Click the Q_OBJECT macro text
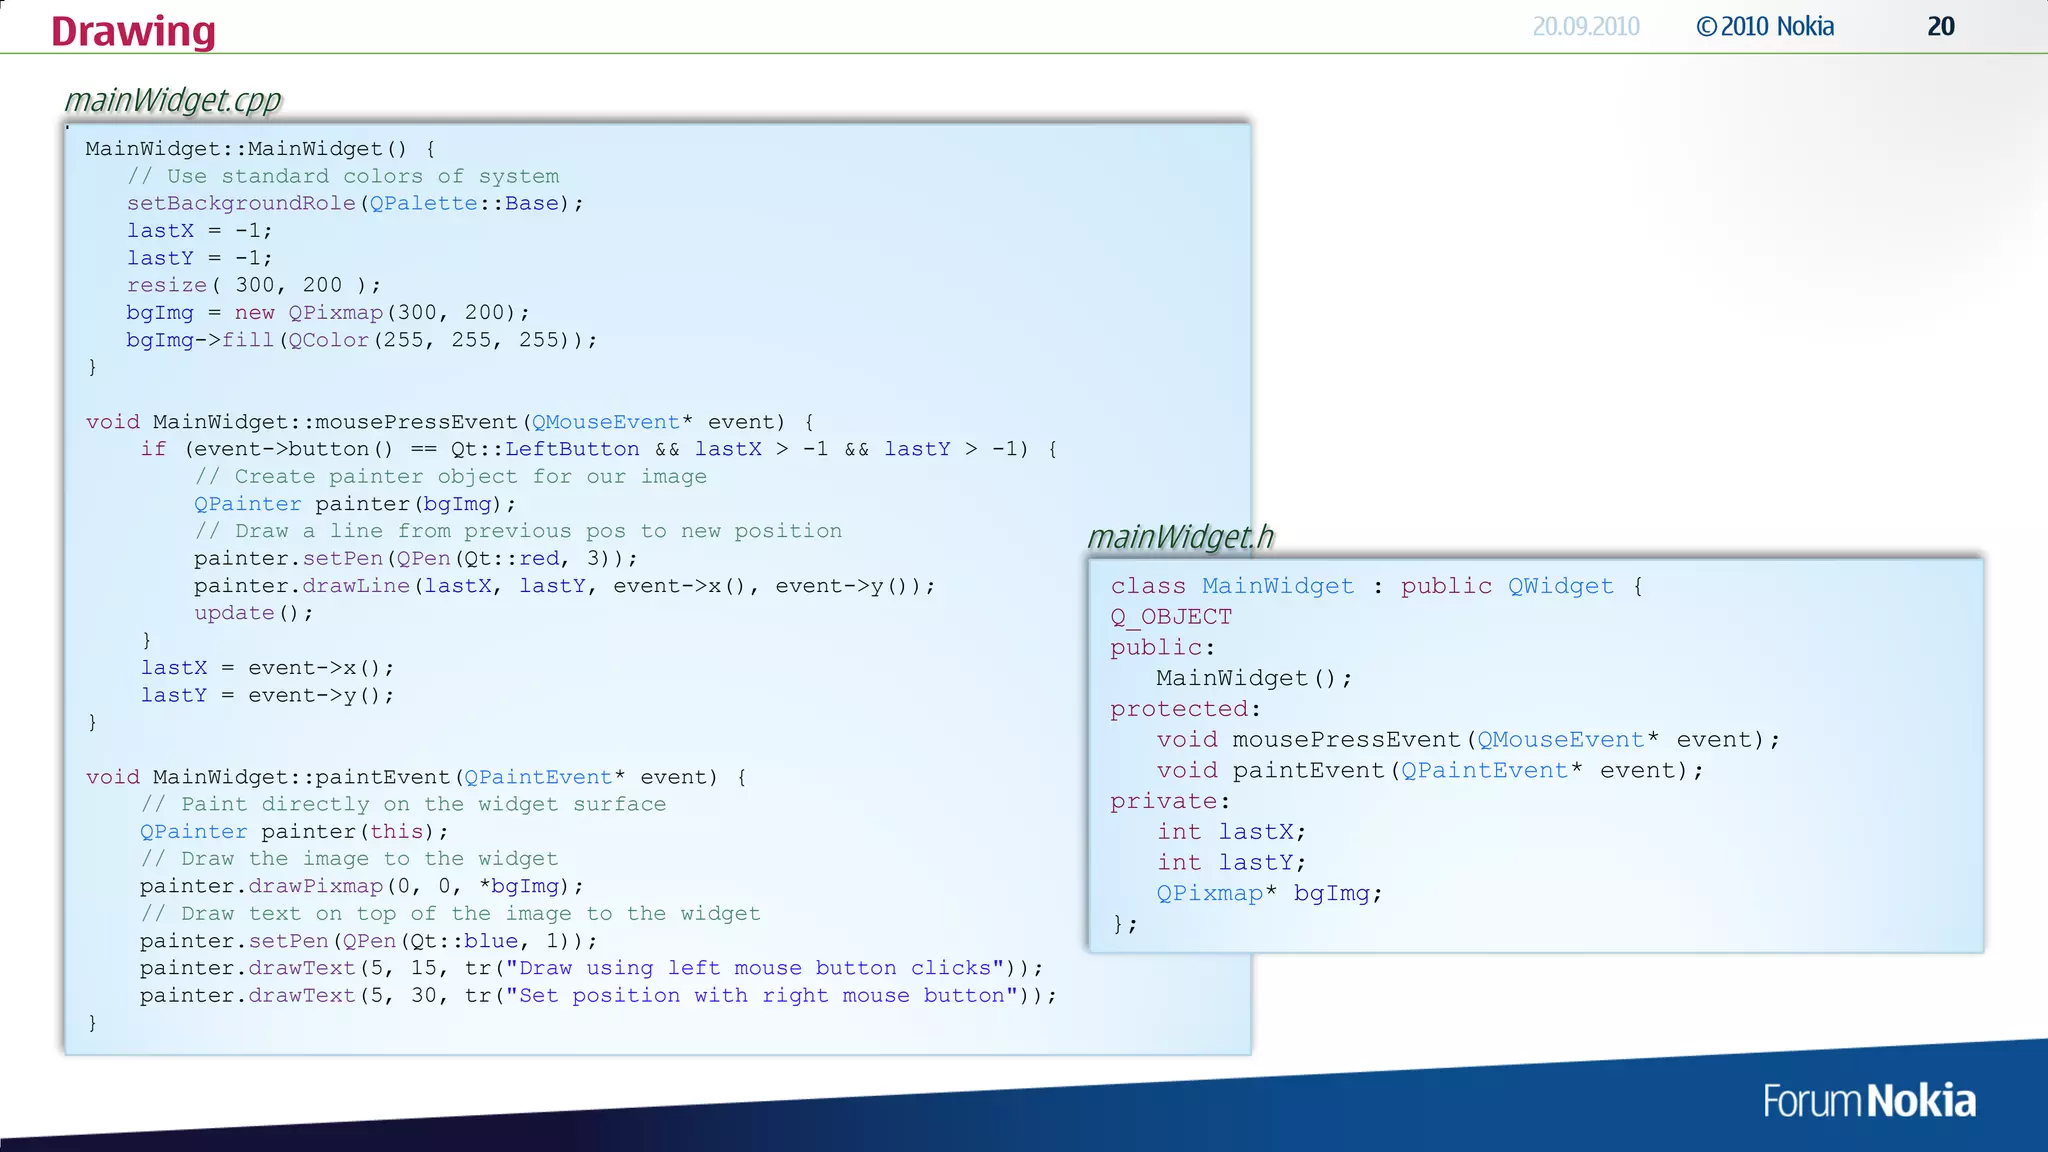The image size is (2048, 1152). coord(1170,617)
